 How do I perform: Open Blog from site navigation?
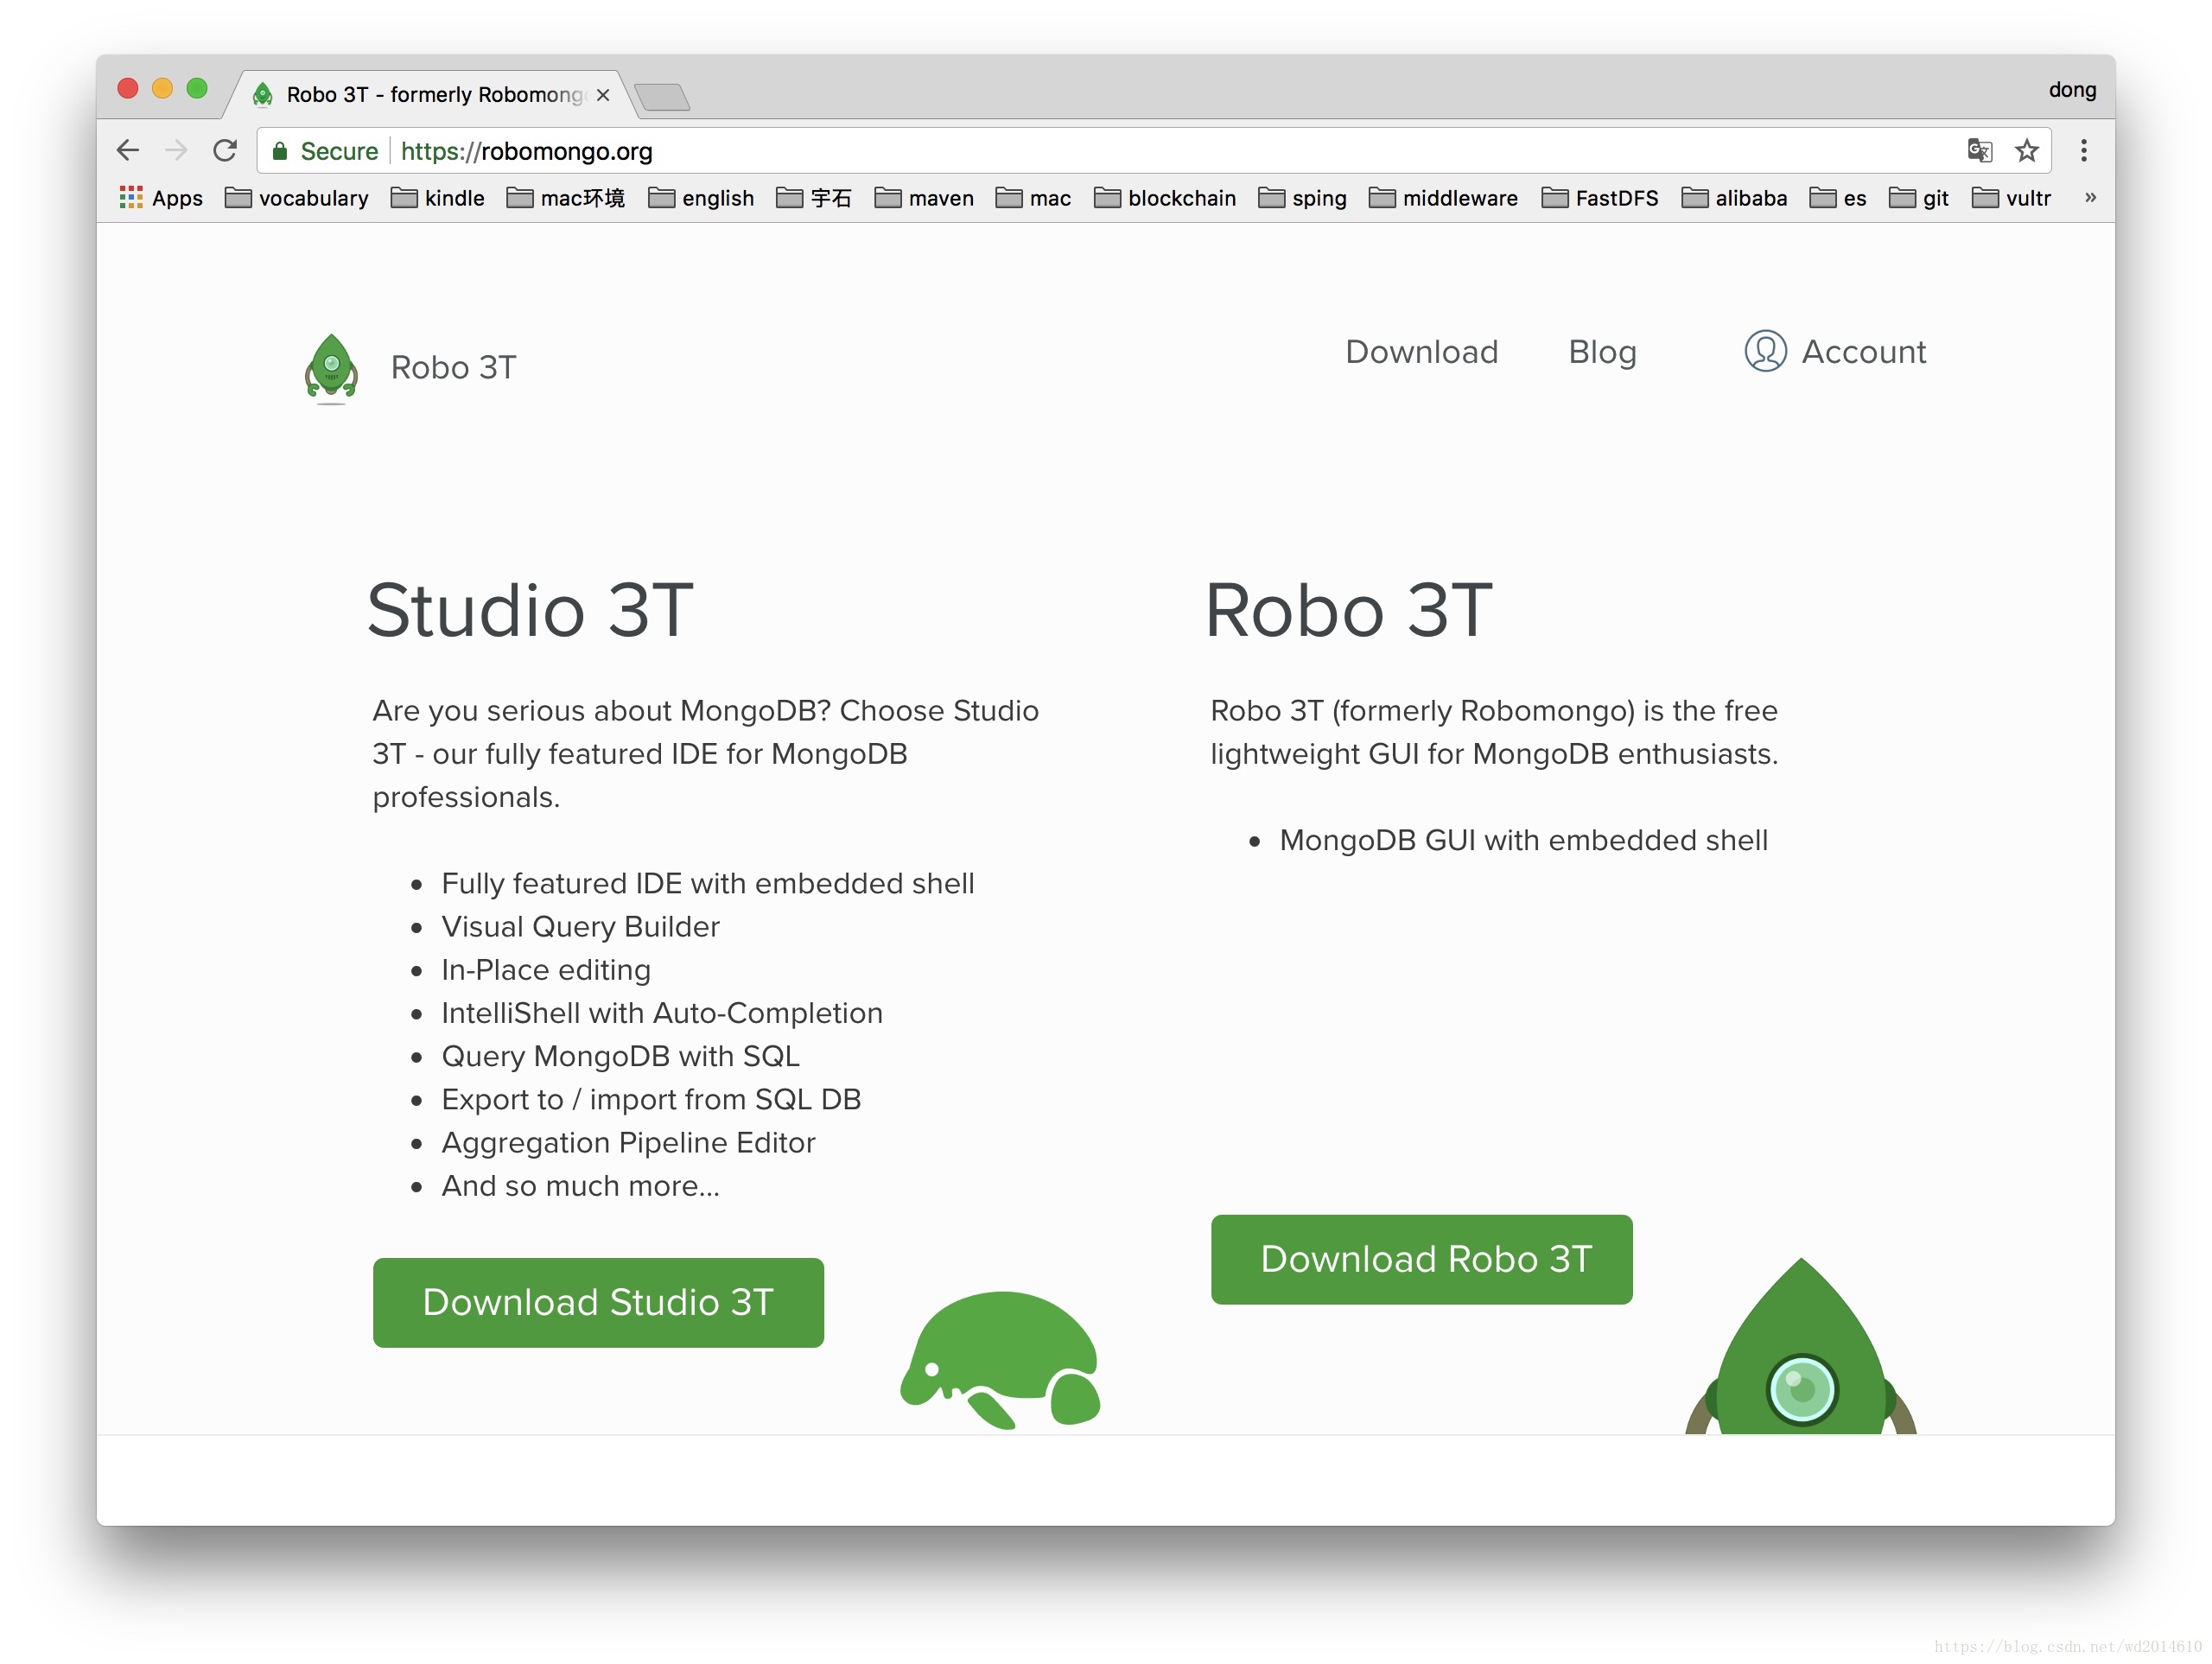click(1602, 352)
